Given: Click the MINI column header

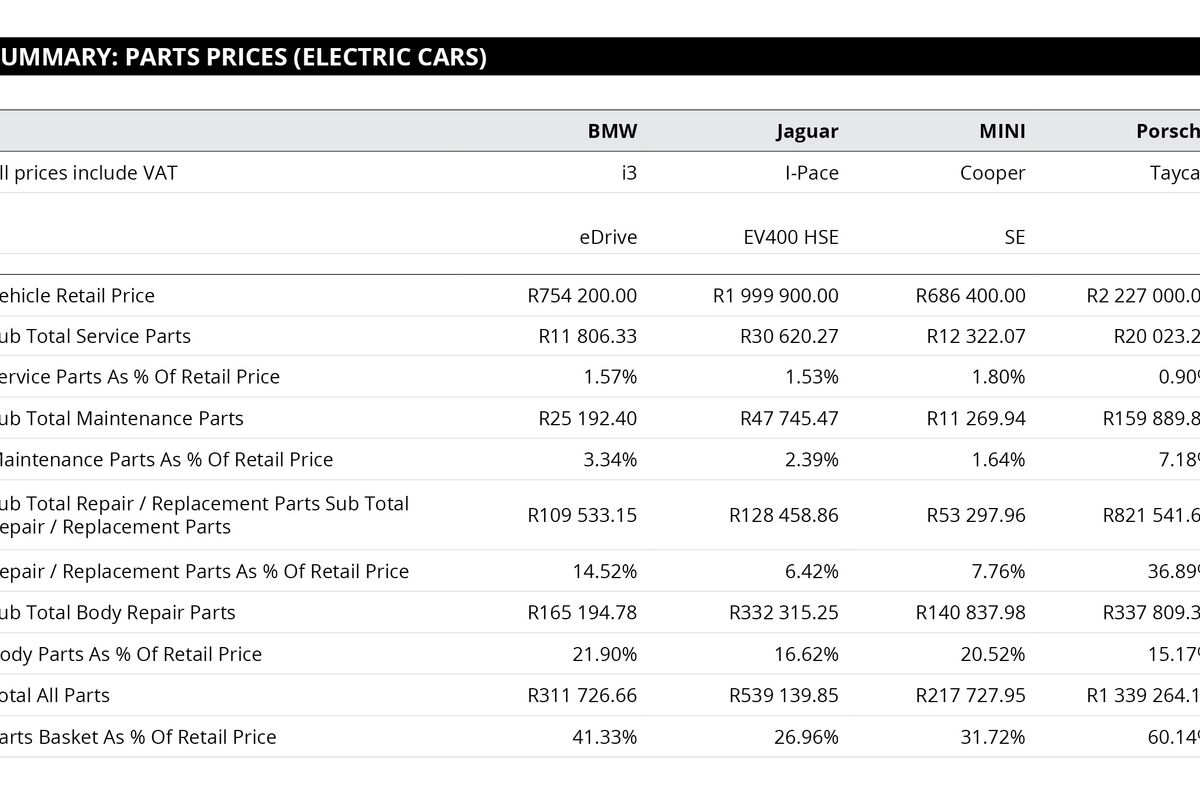Looking at the screenshot, I should pyautogui.click(x=1002, y=131).
